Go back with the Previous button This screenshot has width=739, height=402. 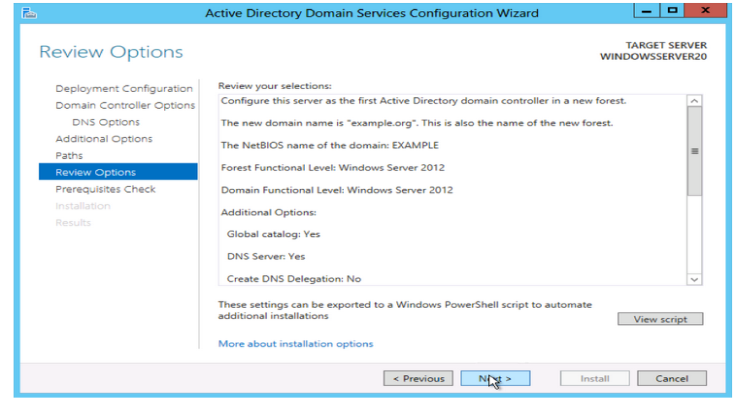(x=418, y=379)
